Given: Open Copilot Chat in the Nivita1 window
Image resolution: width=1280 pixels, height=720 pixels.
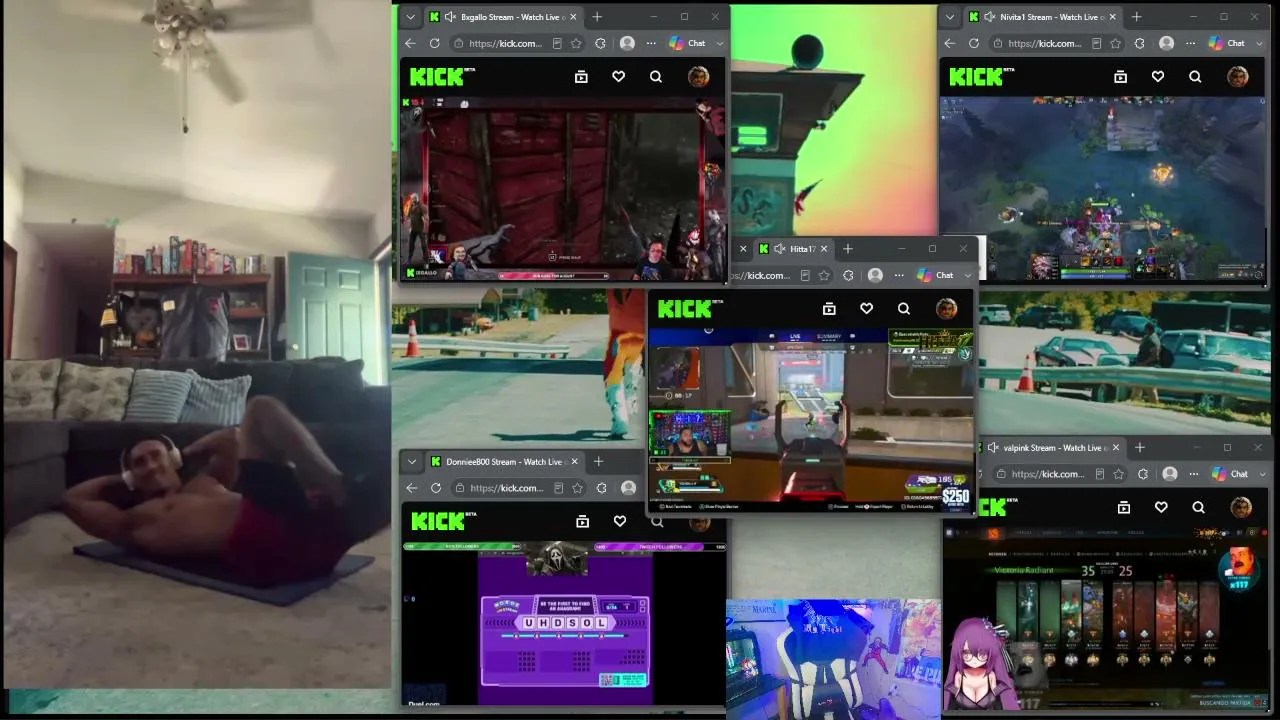Looking at the screenshot, I should (x=1227, y=44).
